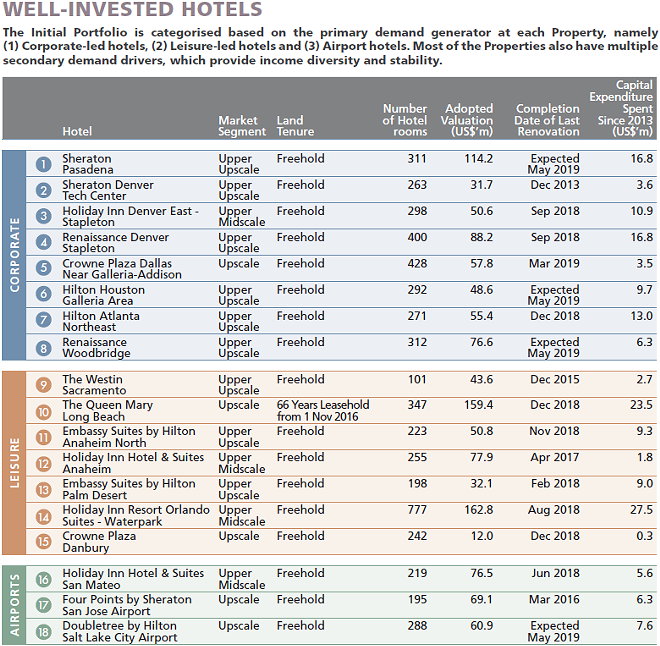This screenshot has width=660, height=646.
Task: Select Four Points by Sheraton San Jose Airport
Action: tap(127, 605)
